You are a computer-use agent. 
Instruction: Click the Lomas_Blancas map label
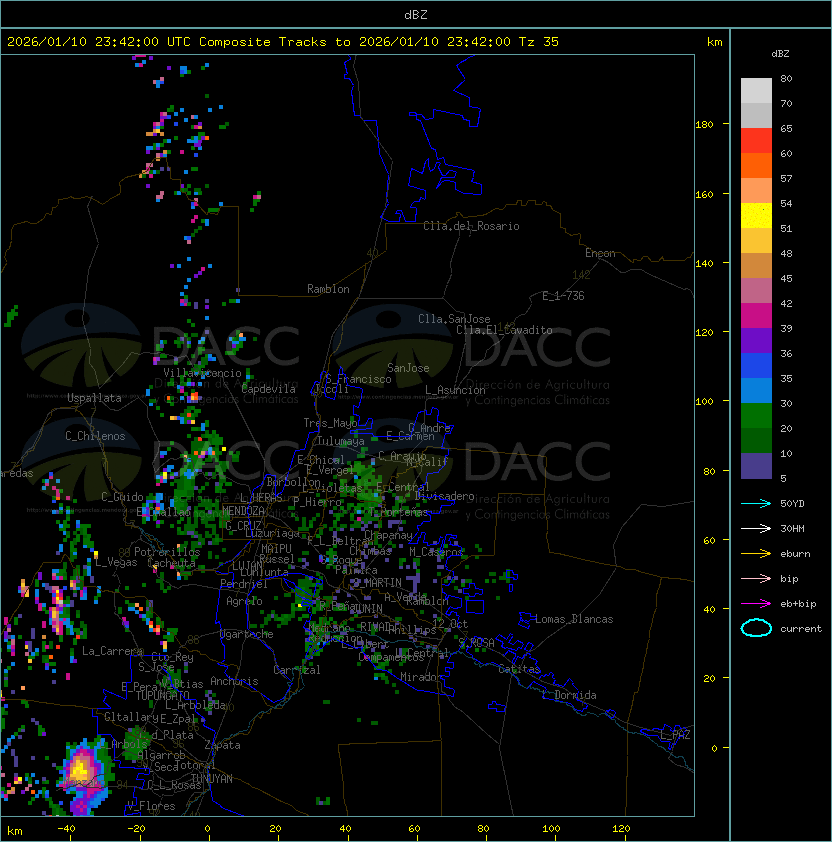(574, 619)
